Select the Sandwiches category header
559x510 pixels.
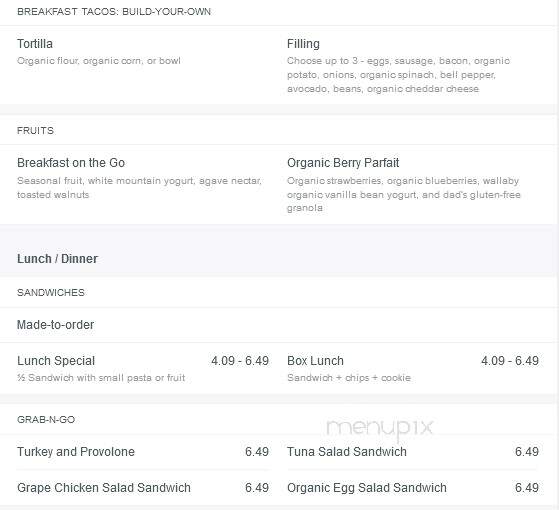[51, 293]
